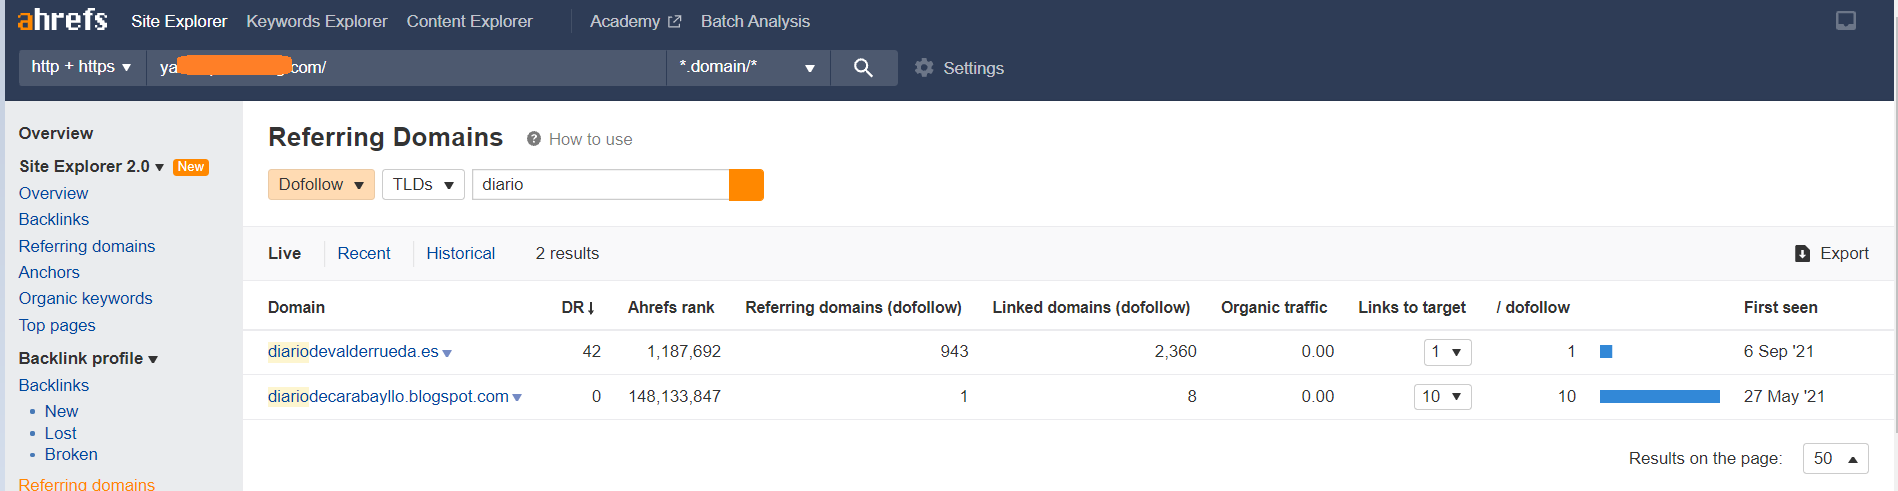
Task: Sort by the Organic traffic column
Action: click(1274, 307)
